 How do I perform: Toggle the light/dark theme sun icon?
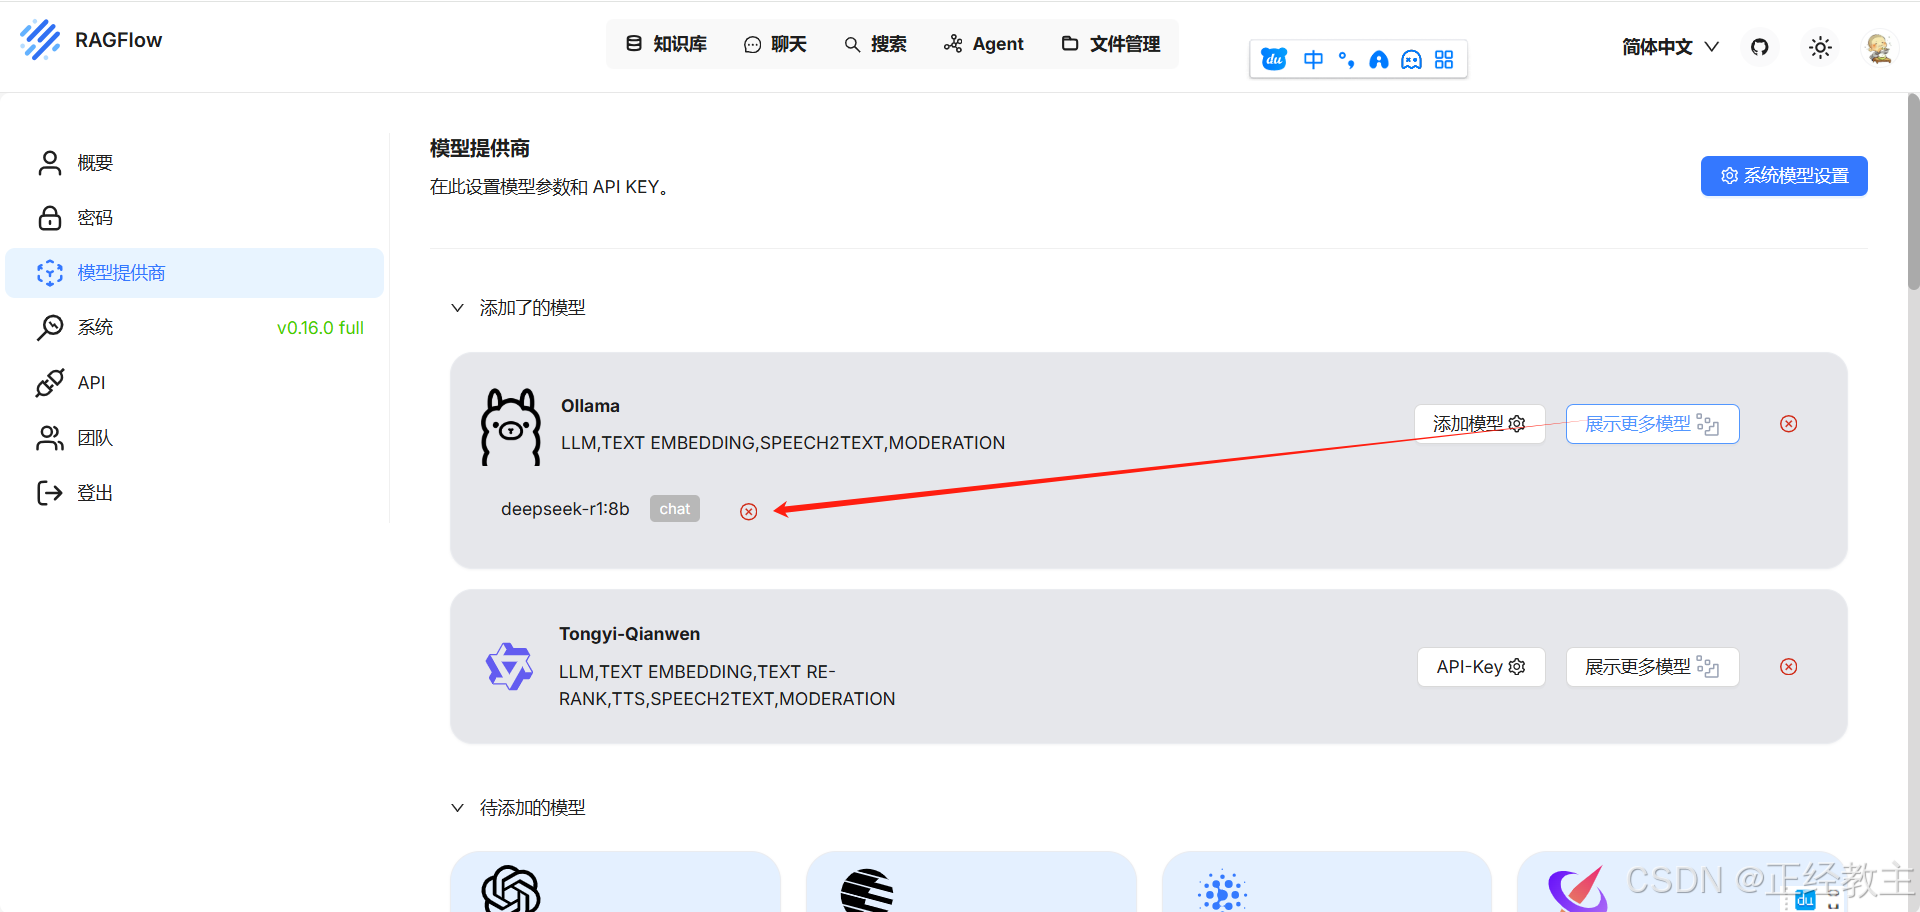1820,47
